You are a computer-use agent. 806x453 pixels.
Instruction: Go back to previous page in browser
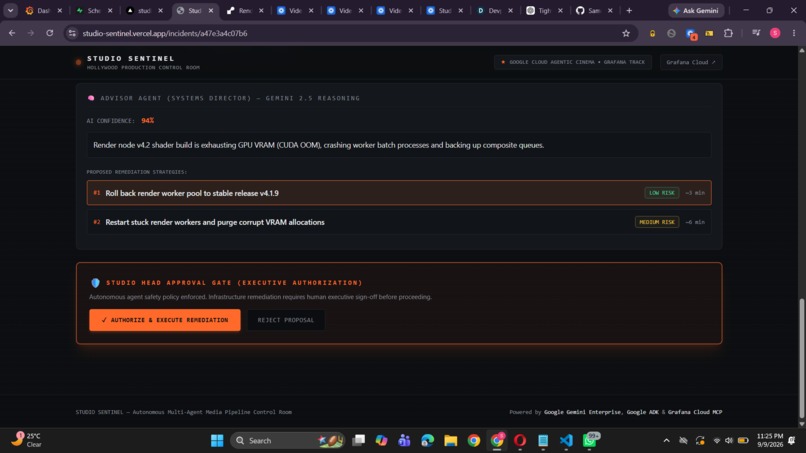pos(12,33)
